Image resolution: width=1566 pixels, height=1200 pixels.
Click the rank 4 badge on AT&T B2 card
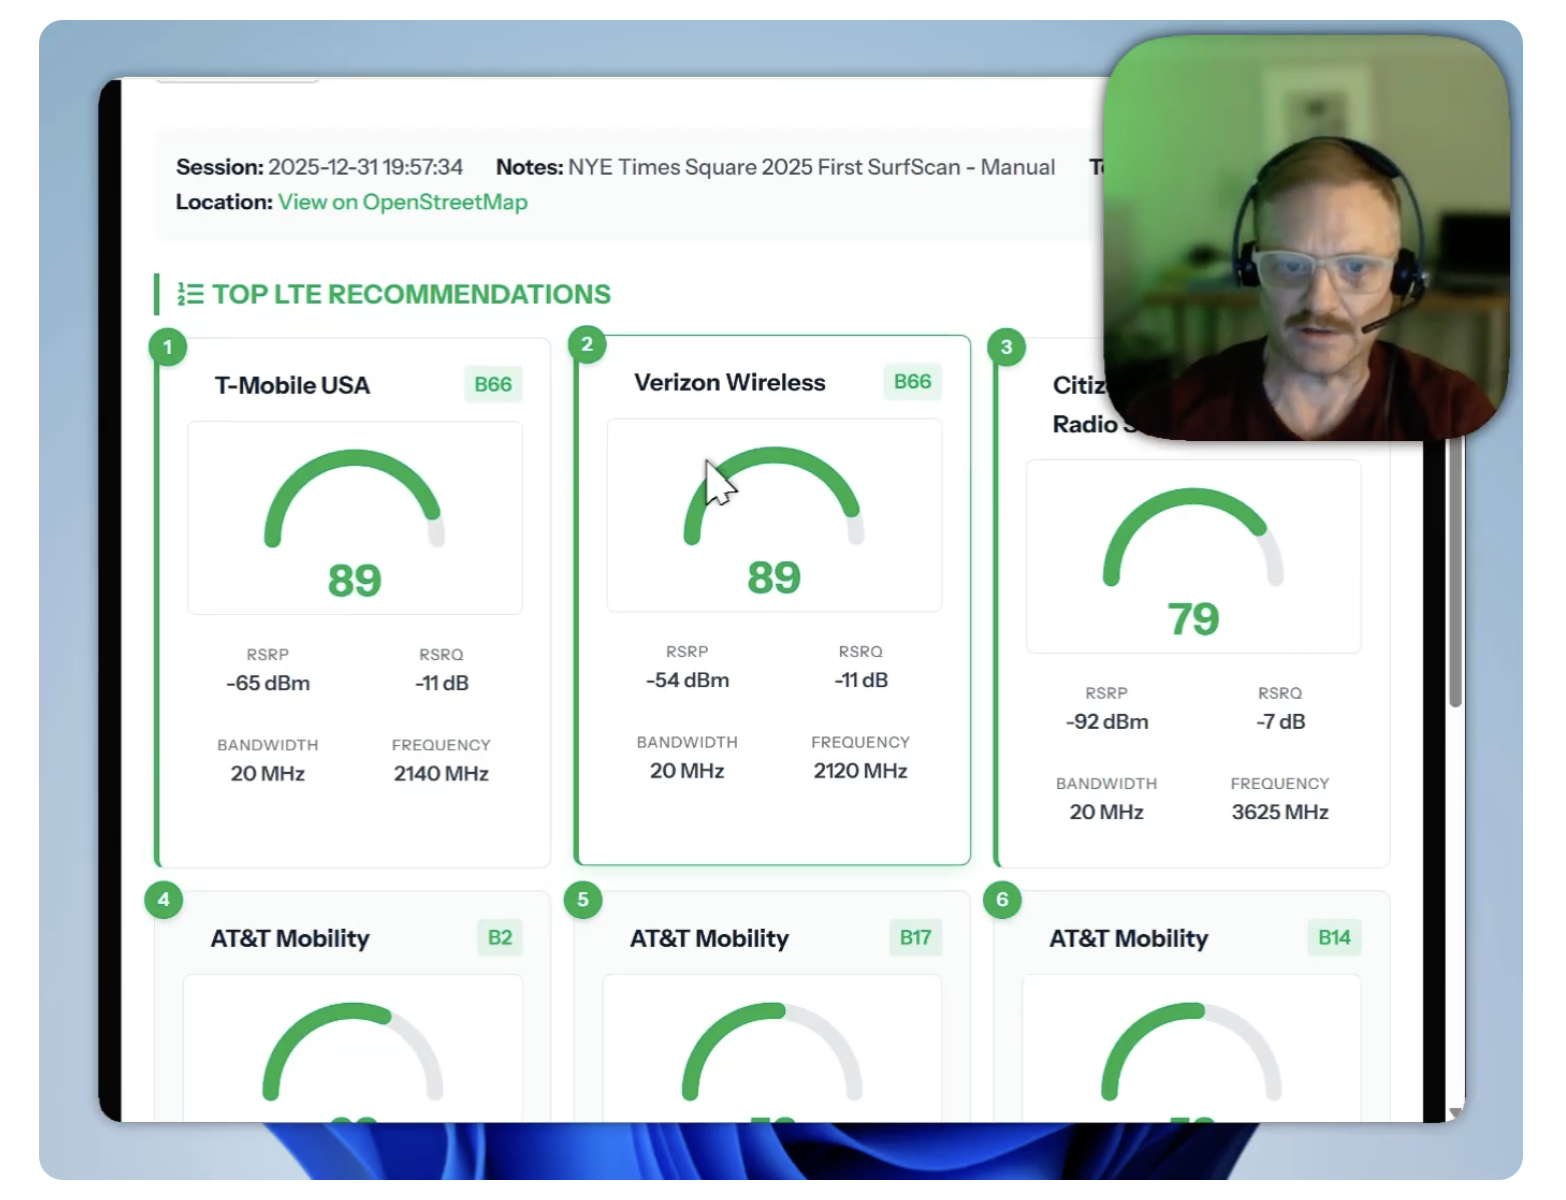click(164, 899)
